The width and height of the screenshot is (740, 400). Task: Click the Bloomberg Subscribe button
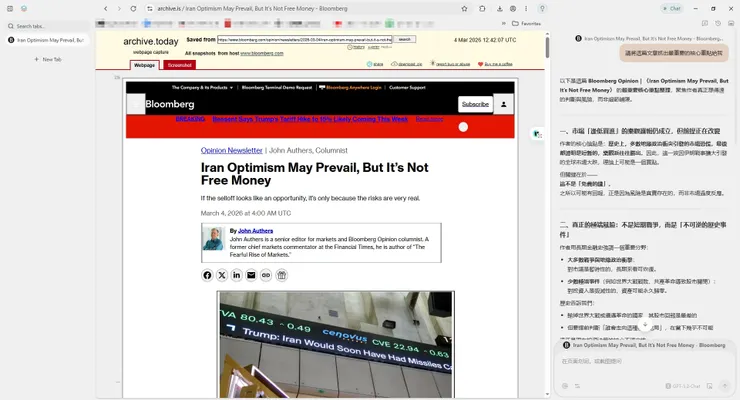[x=475, y=104]
